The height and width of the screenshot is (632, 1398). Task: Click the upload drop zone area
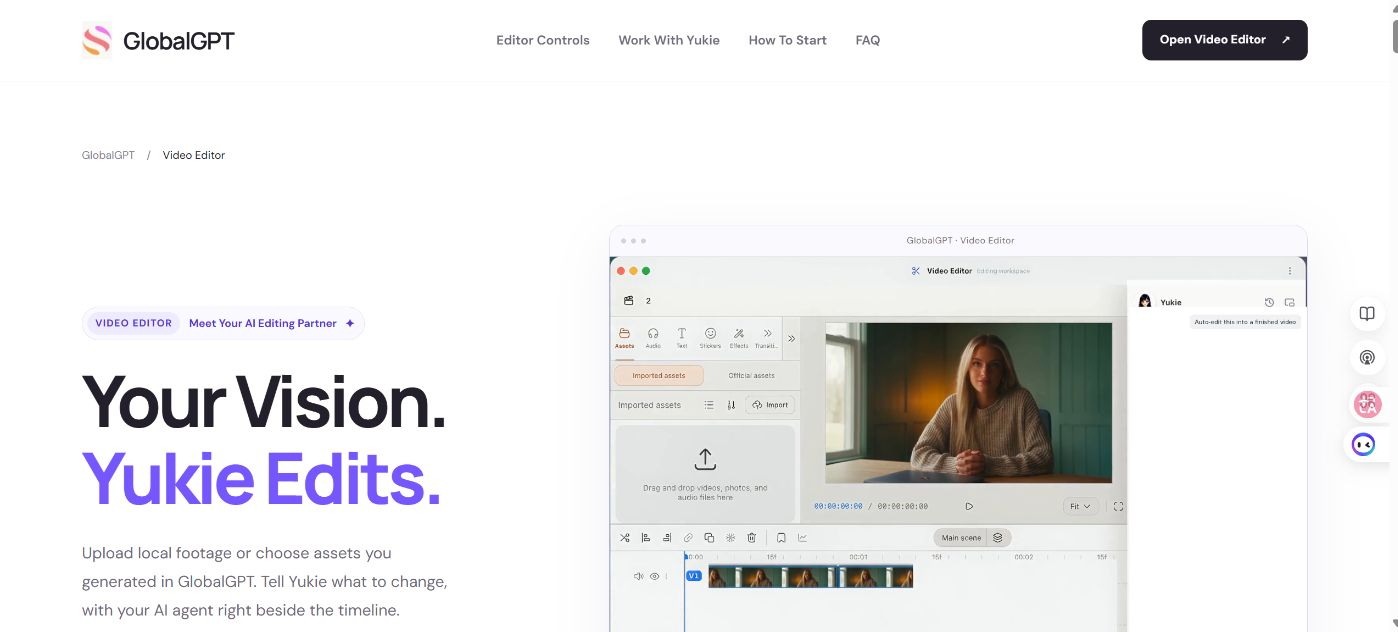click(x=705, y=473)
